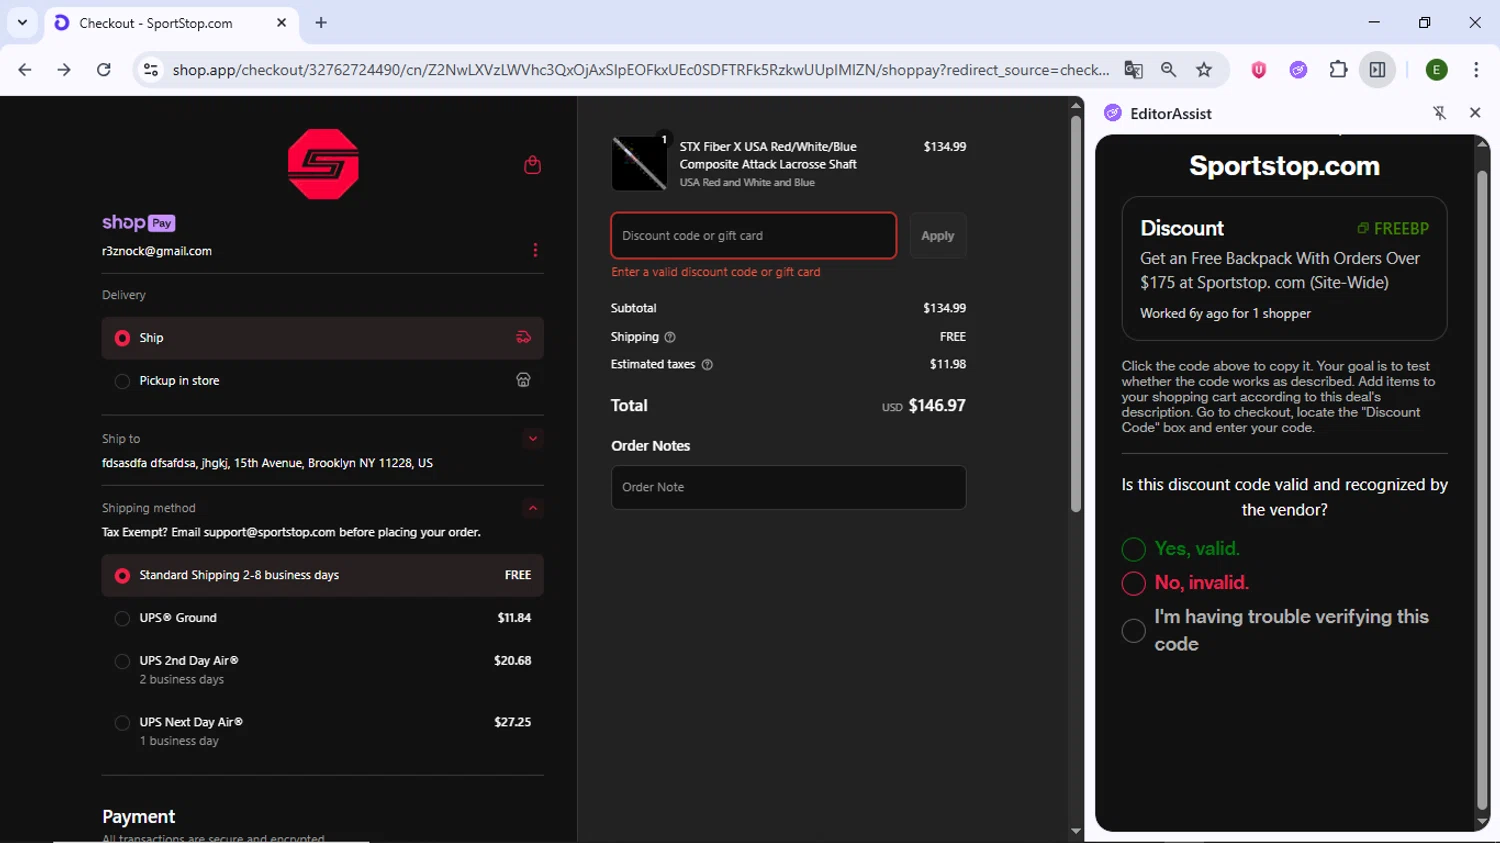Image resolution: width=1500 pixels, height=843 pixels.
Task: Click the checkout page vertical scrollbar
Action: [x=1076, y=314]
